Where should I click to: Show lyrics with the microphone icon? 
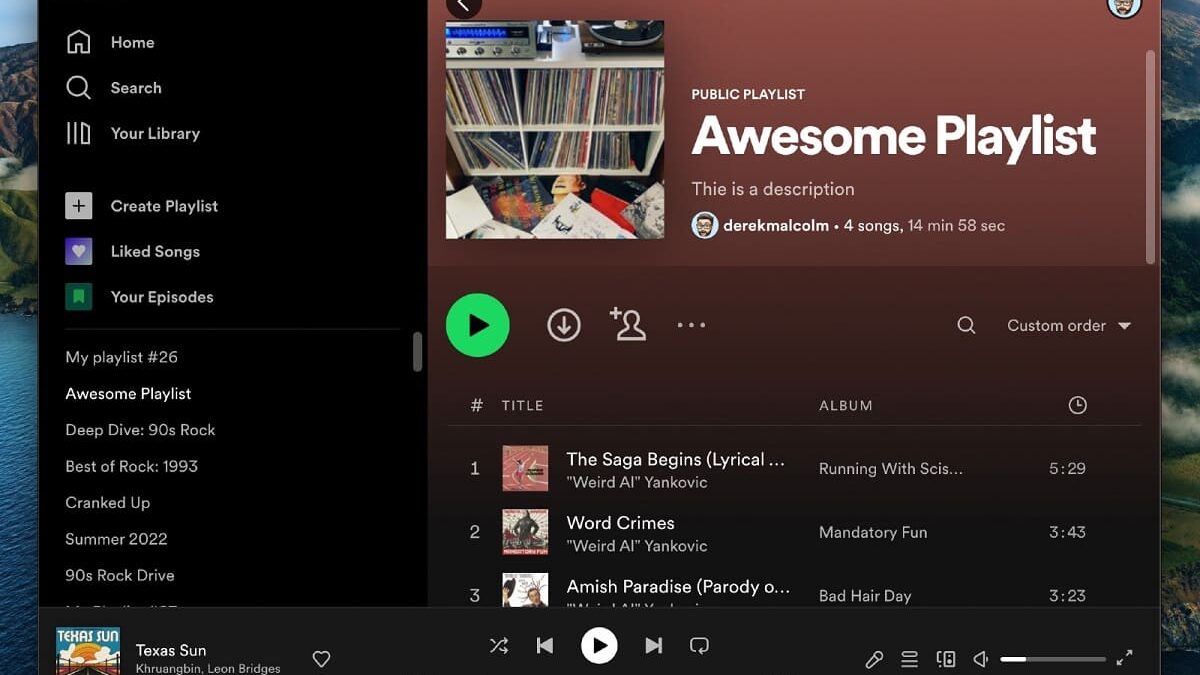click(x=874, y=659)
